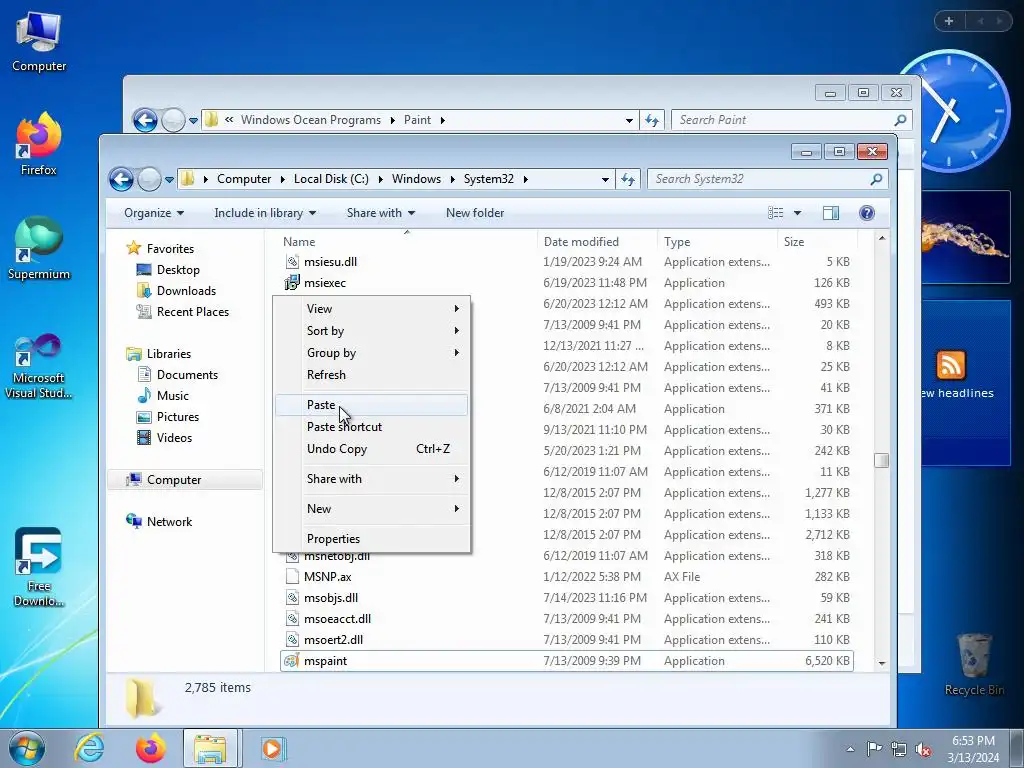Click the New folder button
Screen dimensions: 1024x768
(475, 213)
